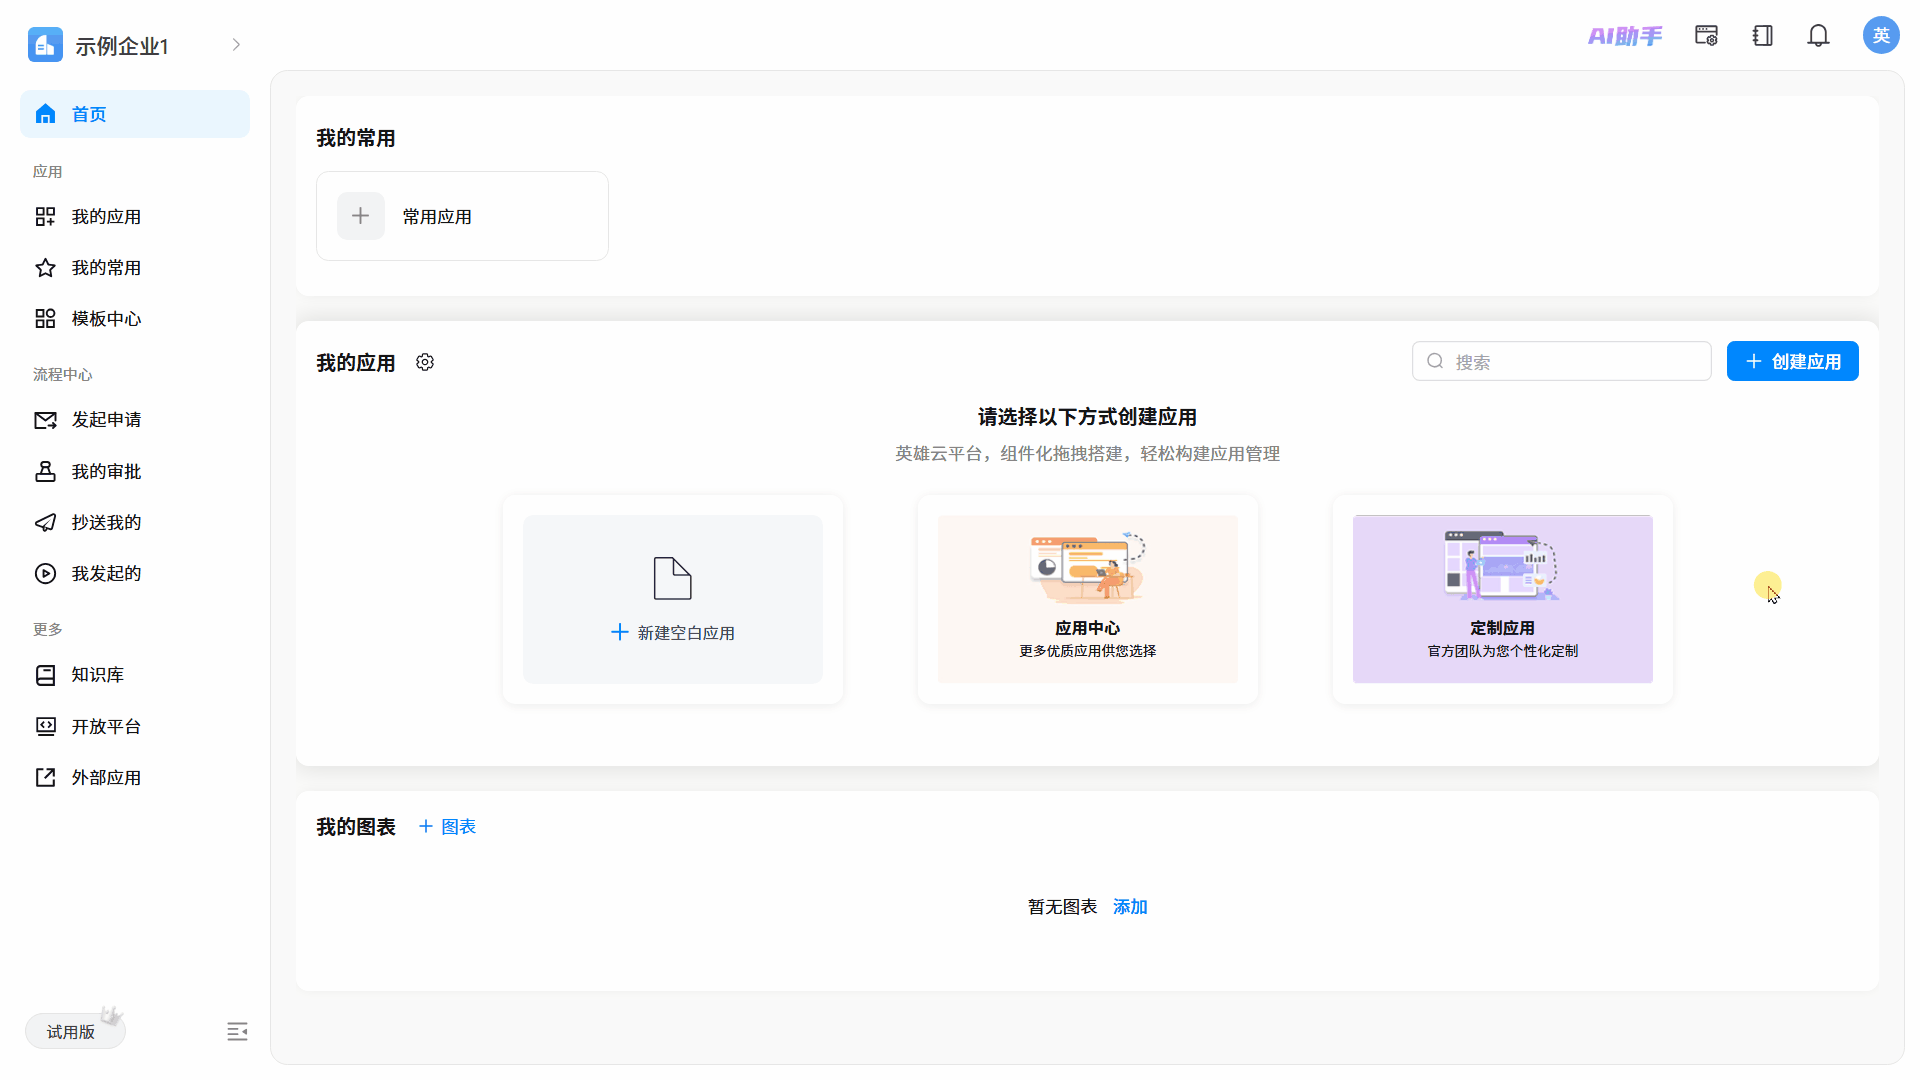Click the 新建空白应用 card

coord(673,599)
